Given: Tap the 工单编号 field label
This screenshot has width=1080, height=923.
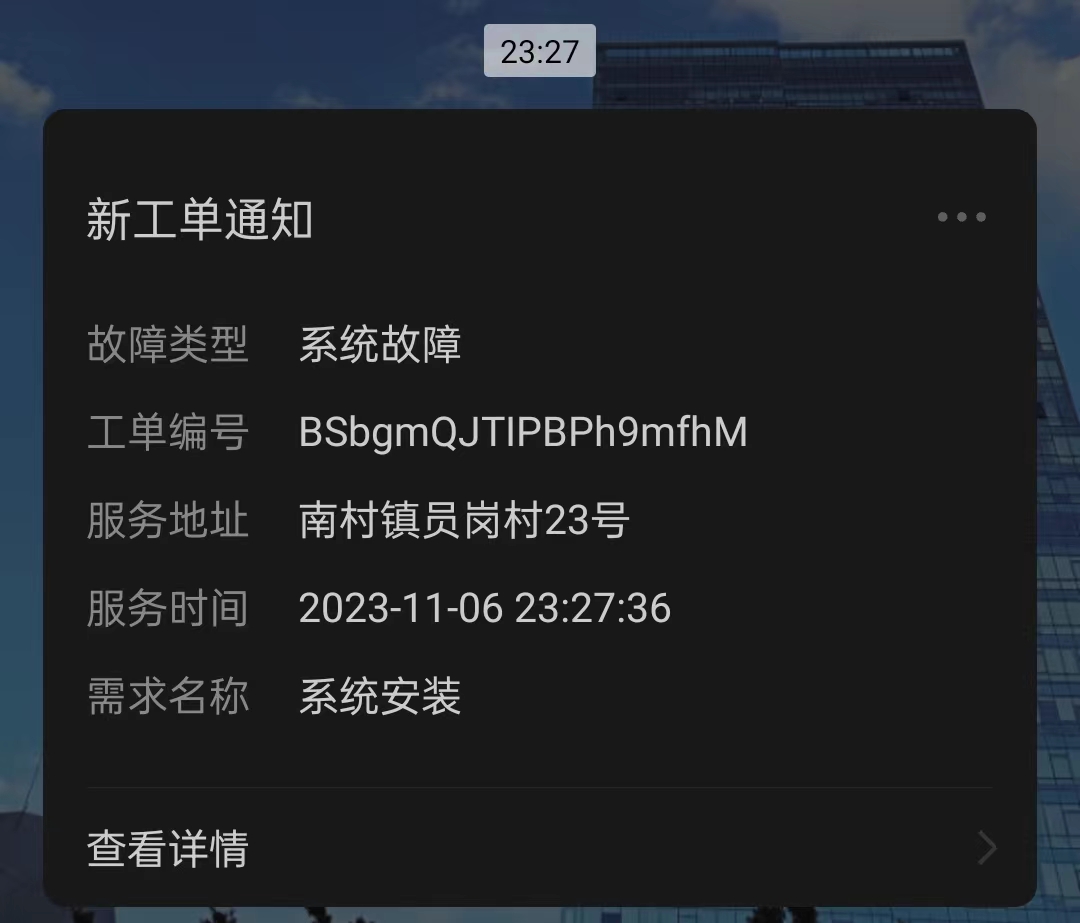Looking at the screenshot, I should (x=167, y=433).
